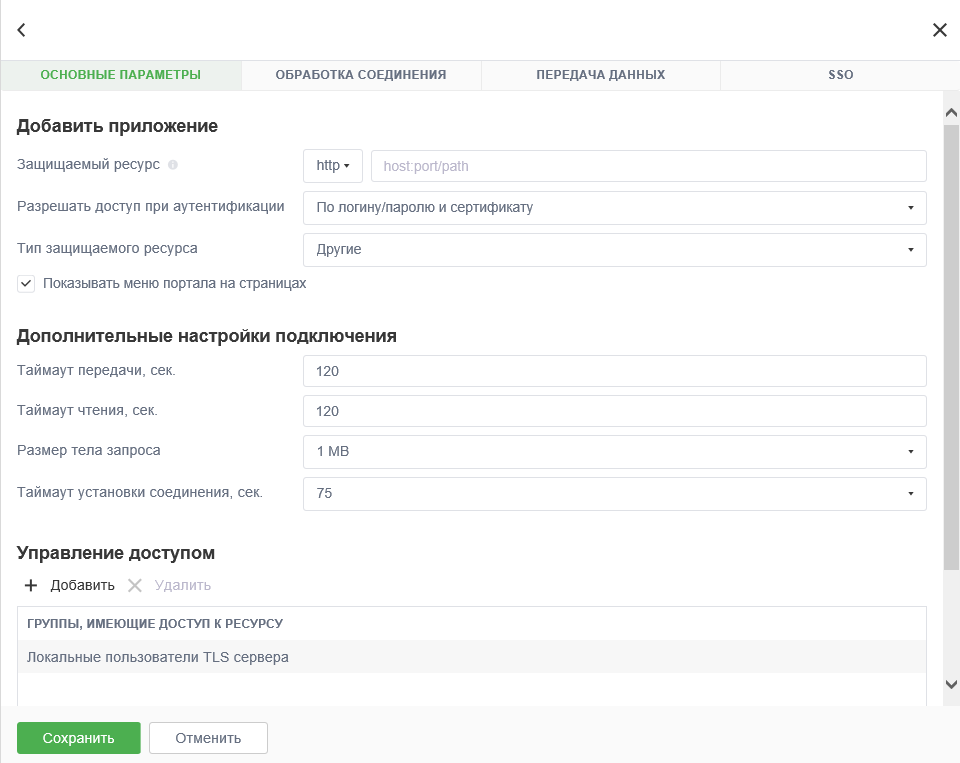The width and height of the screenshot is (960, 763).
Task: Click the info icon beside Защищаемый ресурс
Action: click(173, 165)
